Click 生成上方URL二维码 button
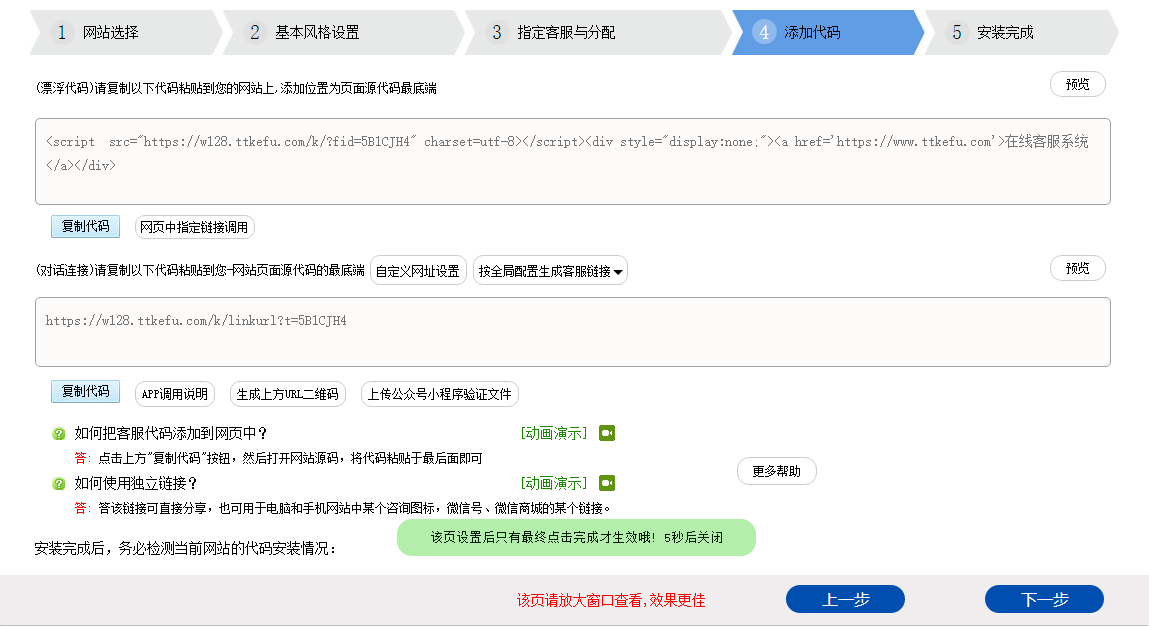Viewport: 1149px width, 626px height. (x=287, y=394)
